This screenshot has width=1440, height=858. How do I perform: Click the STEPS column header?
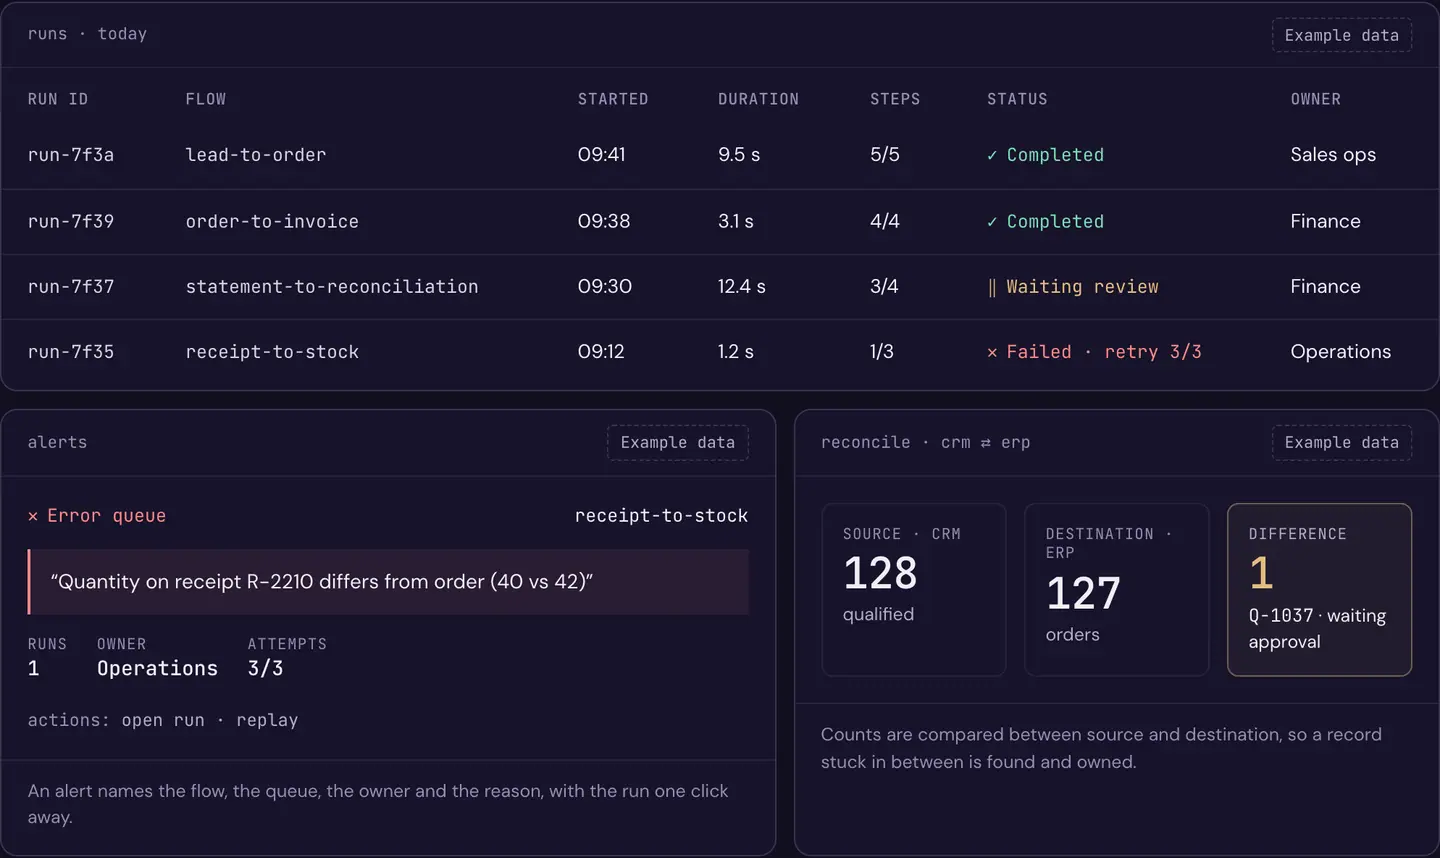pyautogui.click(x=895, y=99)
